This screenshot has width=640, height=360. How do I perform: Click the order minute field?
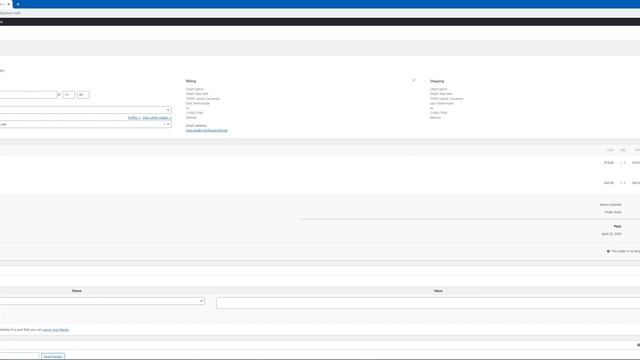click(83, 95)
